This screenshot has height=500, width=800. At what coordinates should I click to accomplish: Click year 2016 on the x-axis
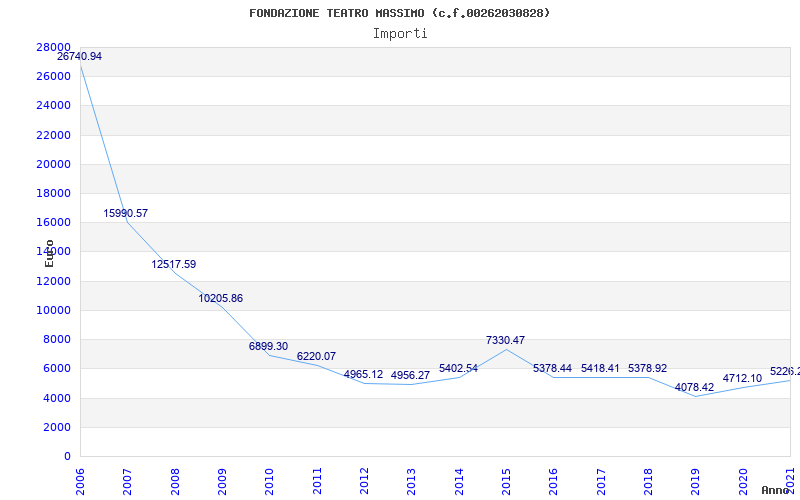[x=554, y=481]
